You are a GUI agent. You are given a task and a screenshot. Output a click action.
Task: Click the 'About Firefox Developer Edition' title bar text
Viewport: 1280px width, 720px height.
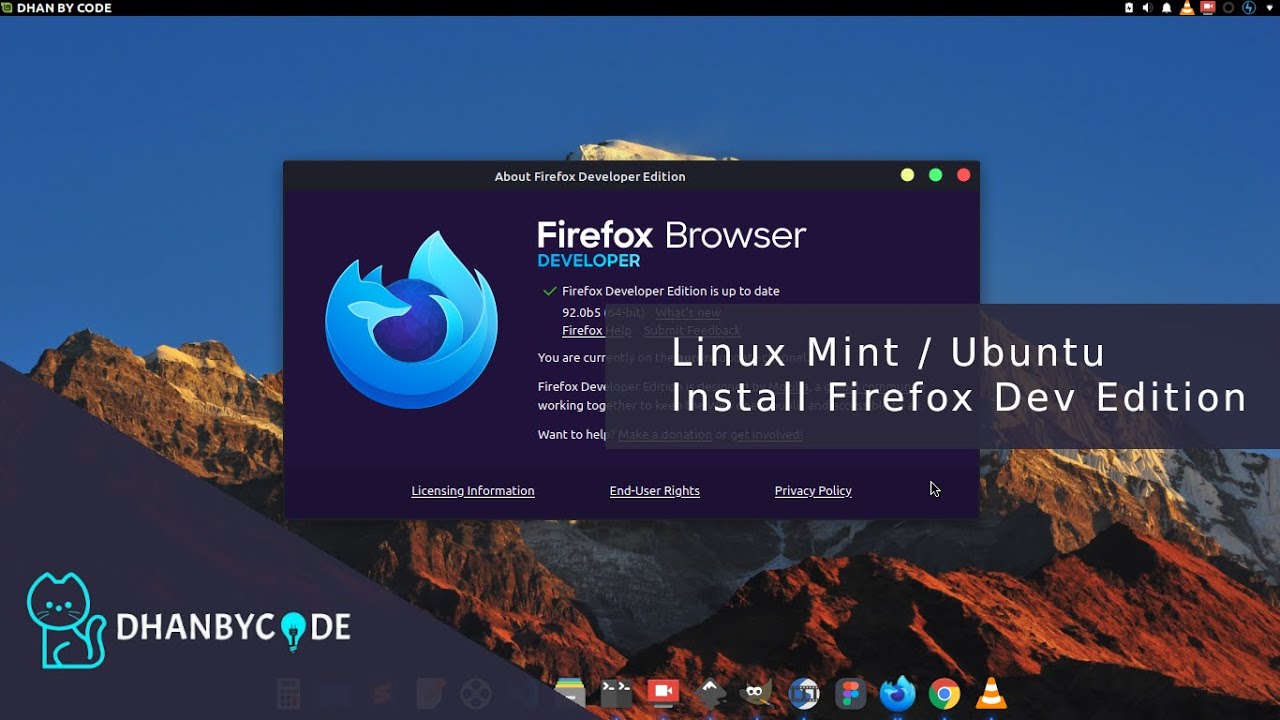[x=590, y=176]
